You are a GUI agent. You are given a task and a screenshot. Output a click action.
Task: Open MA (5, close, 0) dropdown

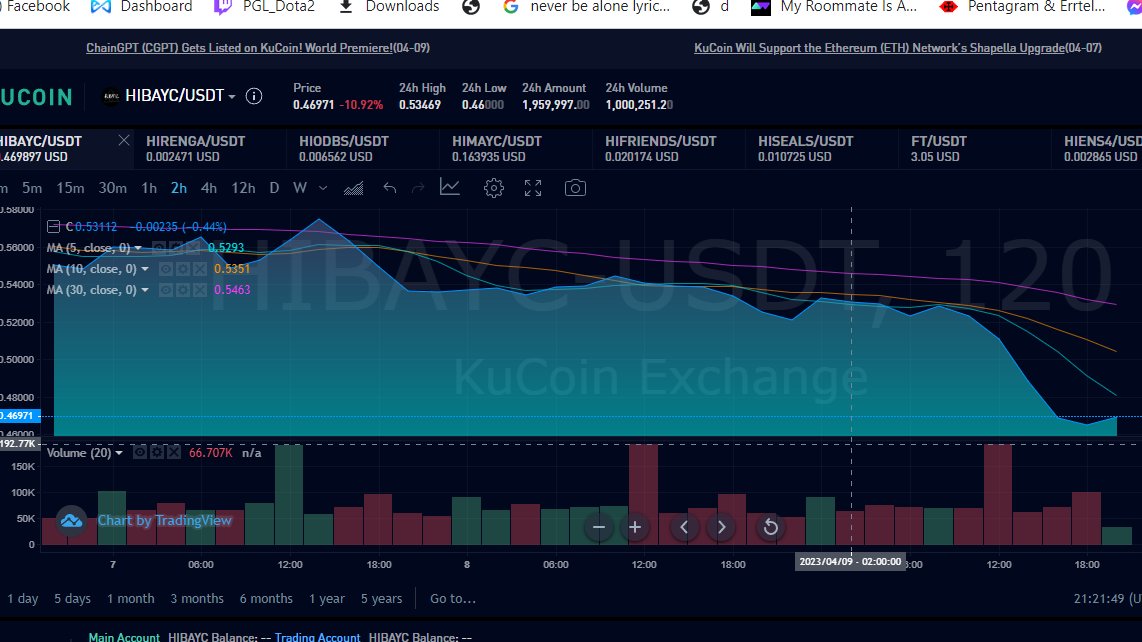tap(138, 248)
